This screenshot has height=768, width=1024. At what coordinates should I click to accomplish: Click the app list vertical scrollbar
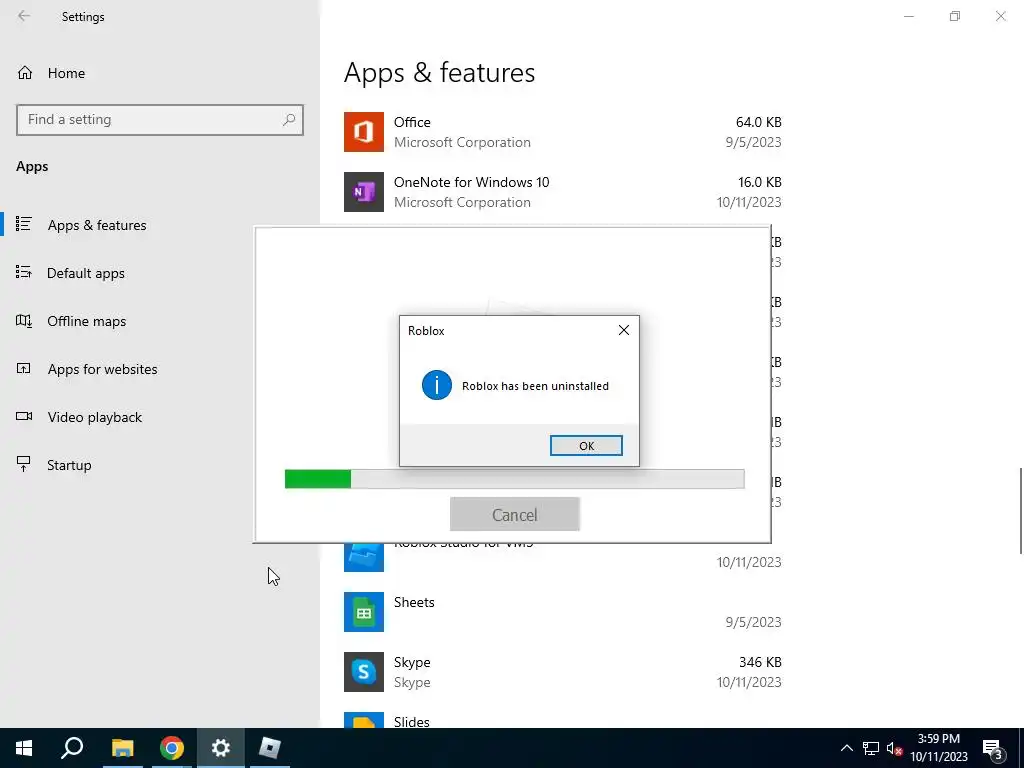(x=1020, y=511)
